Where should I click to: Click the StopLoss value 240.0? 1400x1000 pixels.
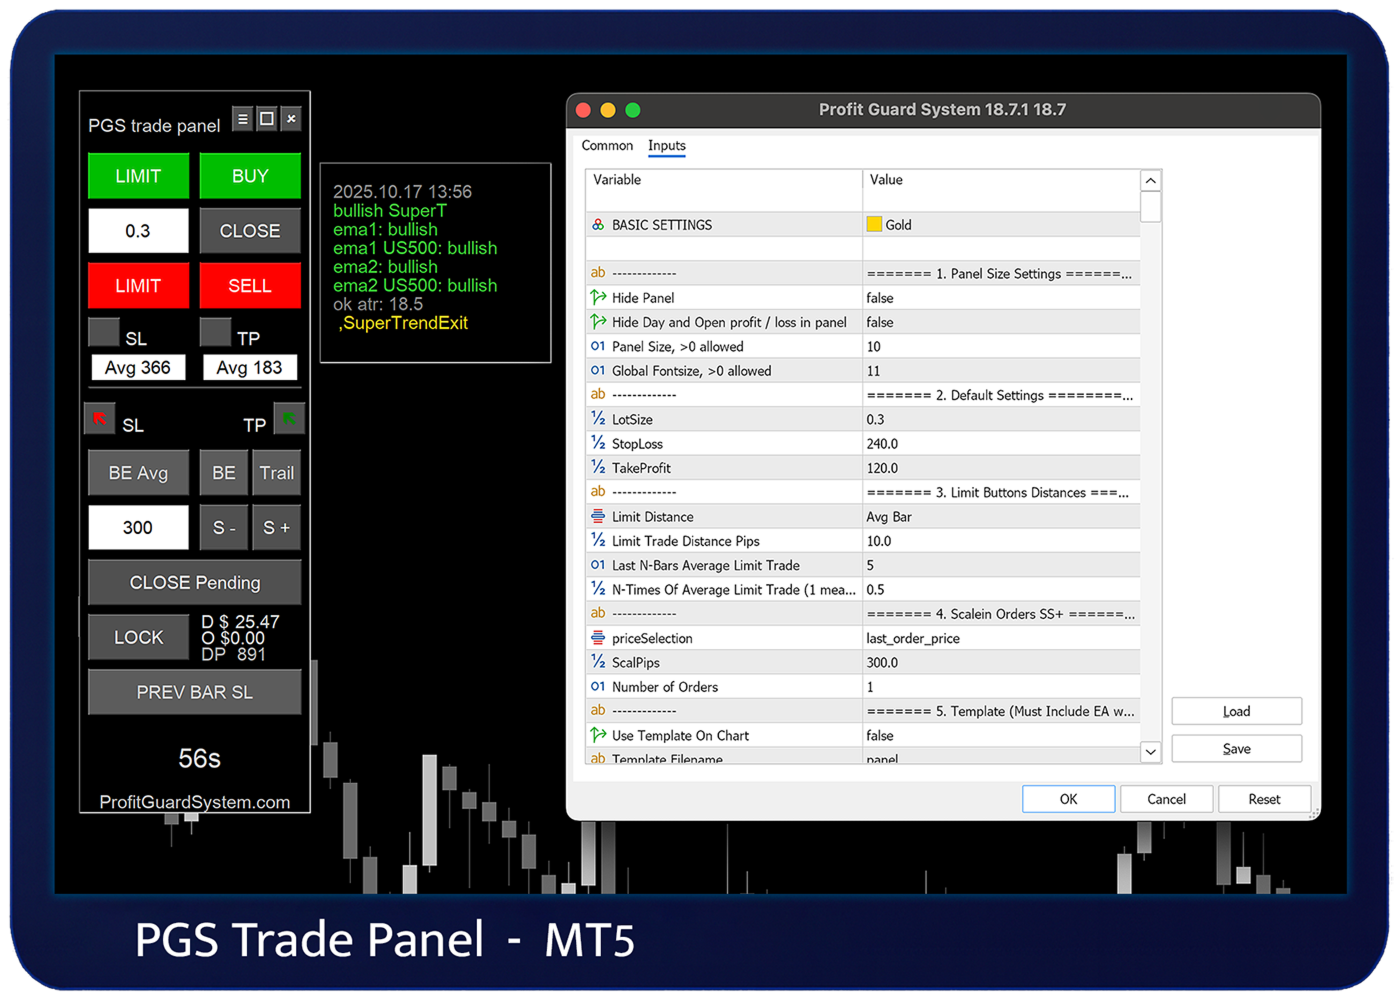point(1001,444)
